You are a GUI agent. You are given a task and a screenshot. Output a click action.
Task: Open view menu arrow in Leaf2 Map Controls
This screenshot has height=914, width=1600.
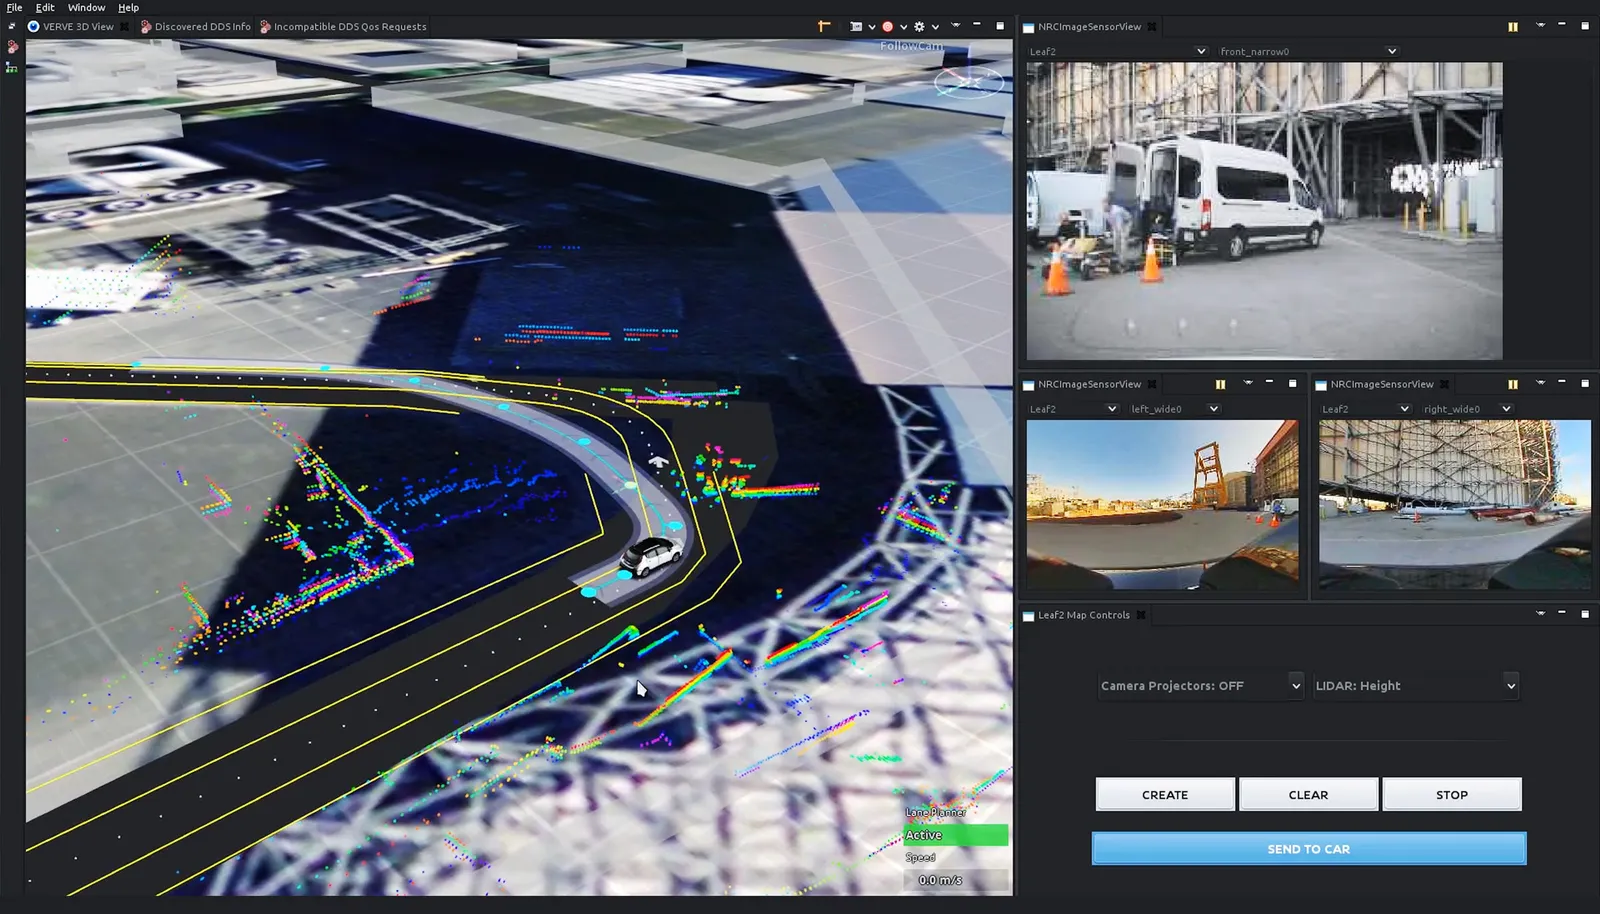tap(1540, 614)
